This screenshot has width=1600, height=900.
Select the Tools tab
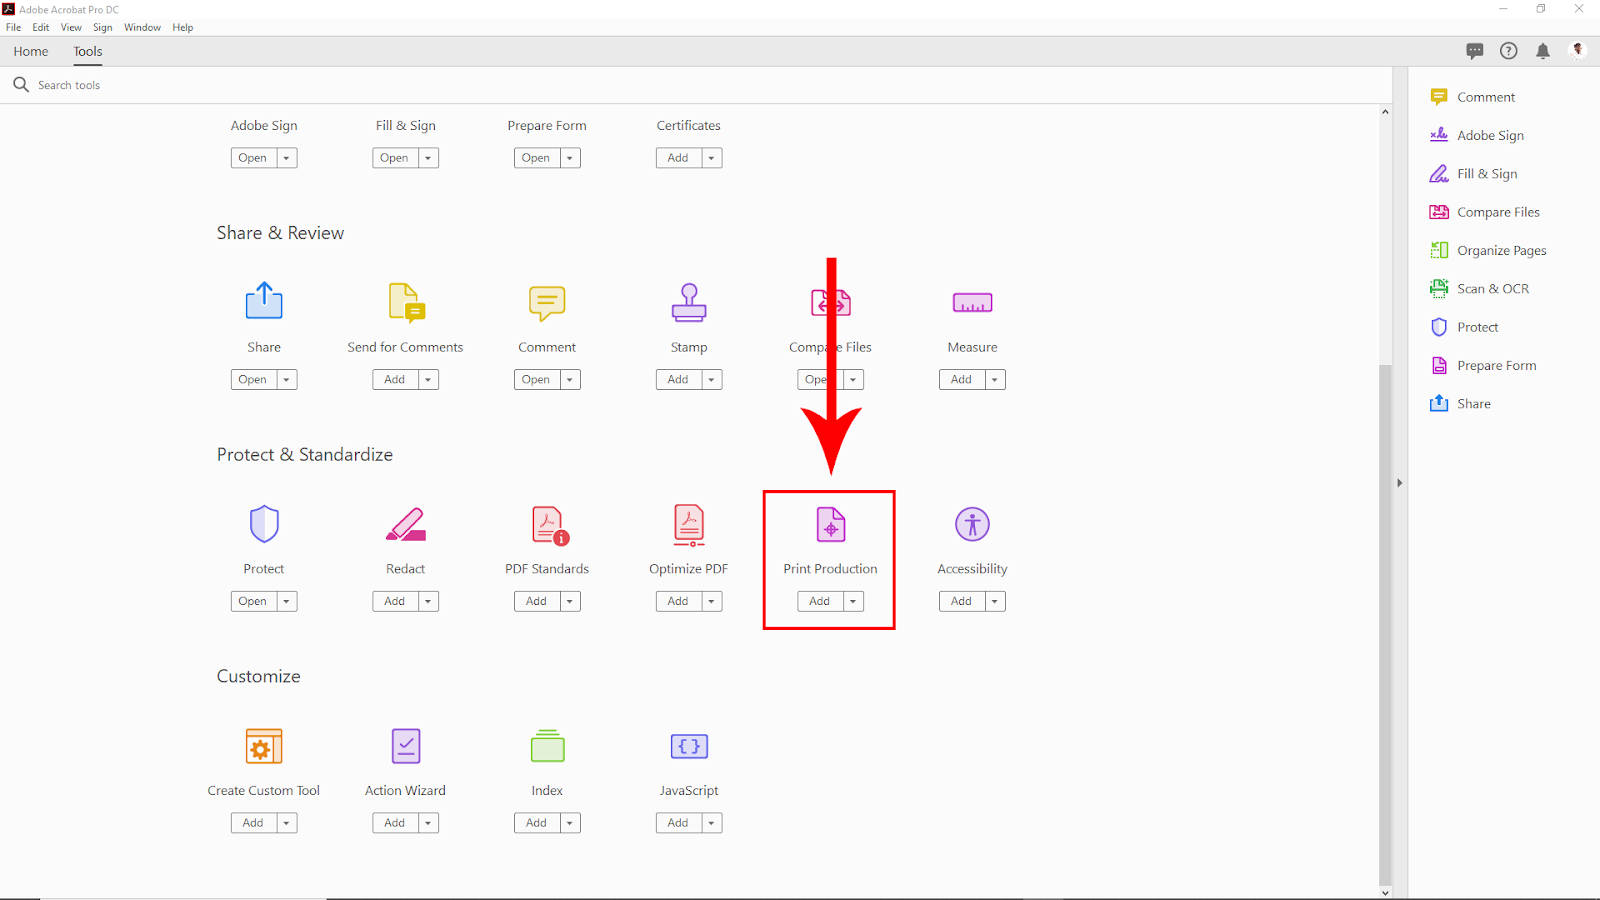[x=88, y=51]
